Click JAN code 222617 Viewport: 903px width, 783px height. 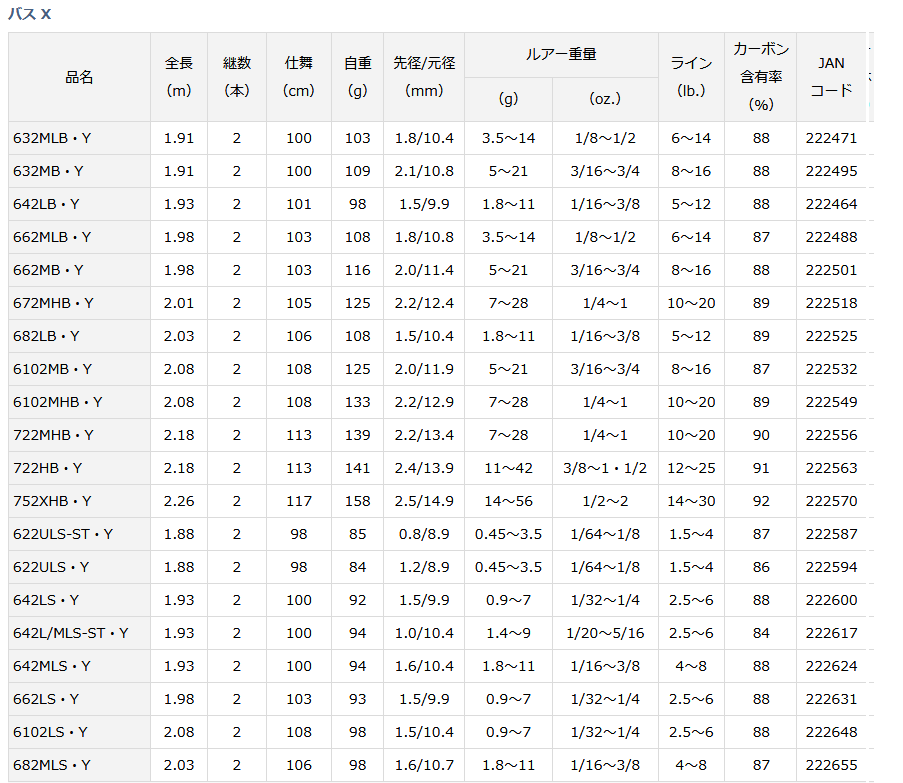tap(832, 633)
